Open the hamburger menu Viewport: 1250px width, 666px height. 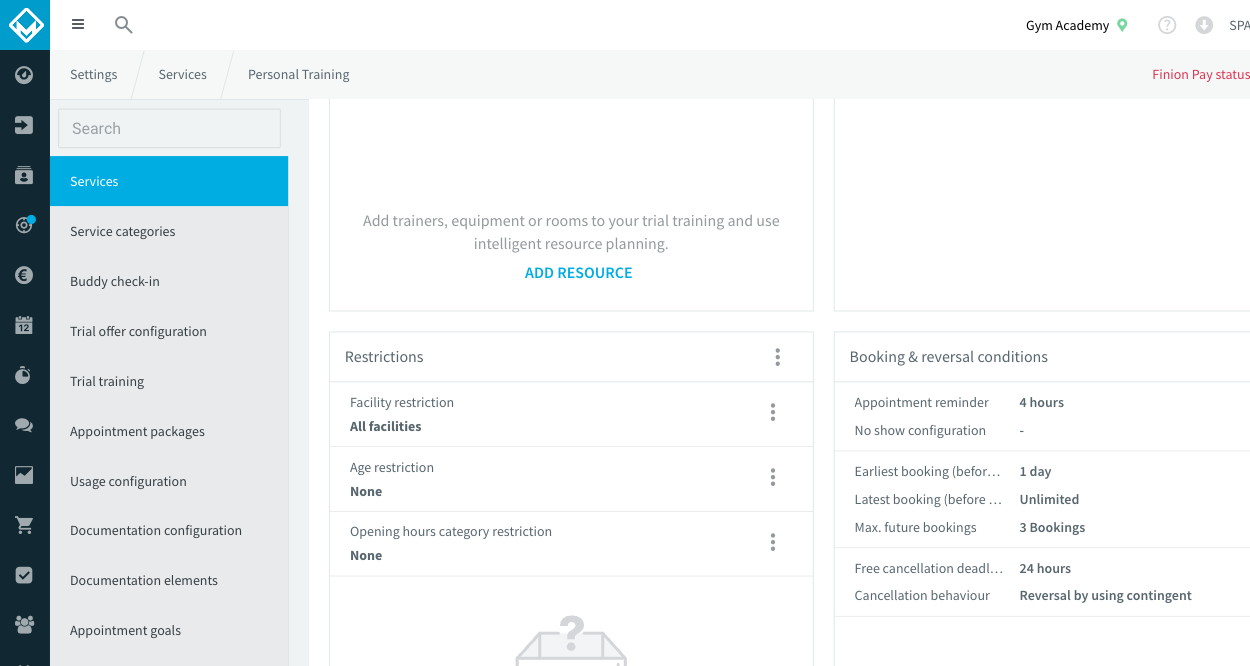pyautogui.click(x=78, y=25)
